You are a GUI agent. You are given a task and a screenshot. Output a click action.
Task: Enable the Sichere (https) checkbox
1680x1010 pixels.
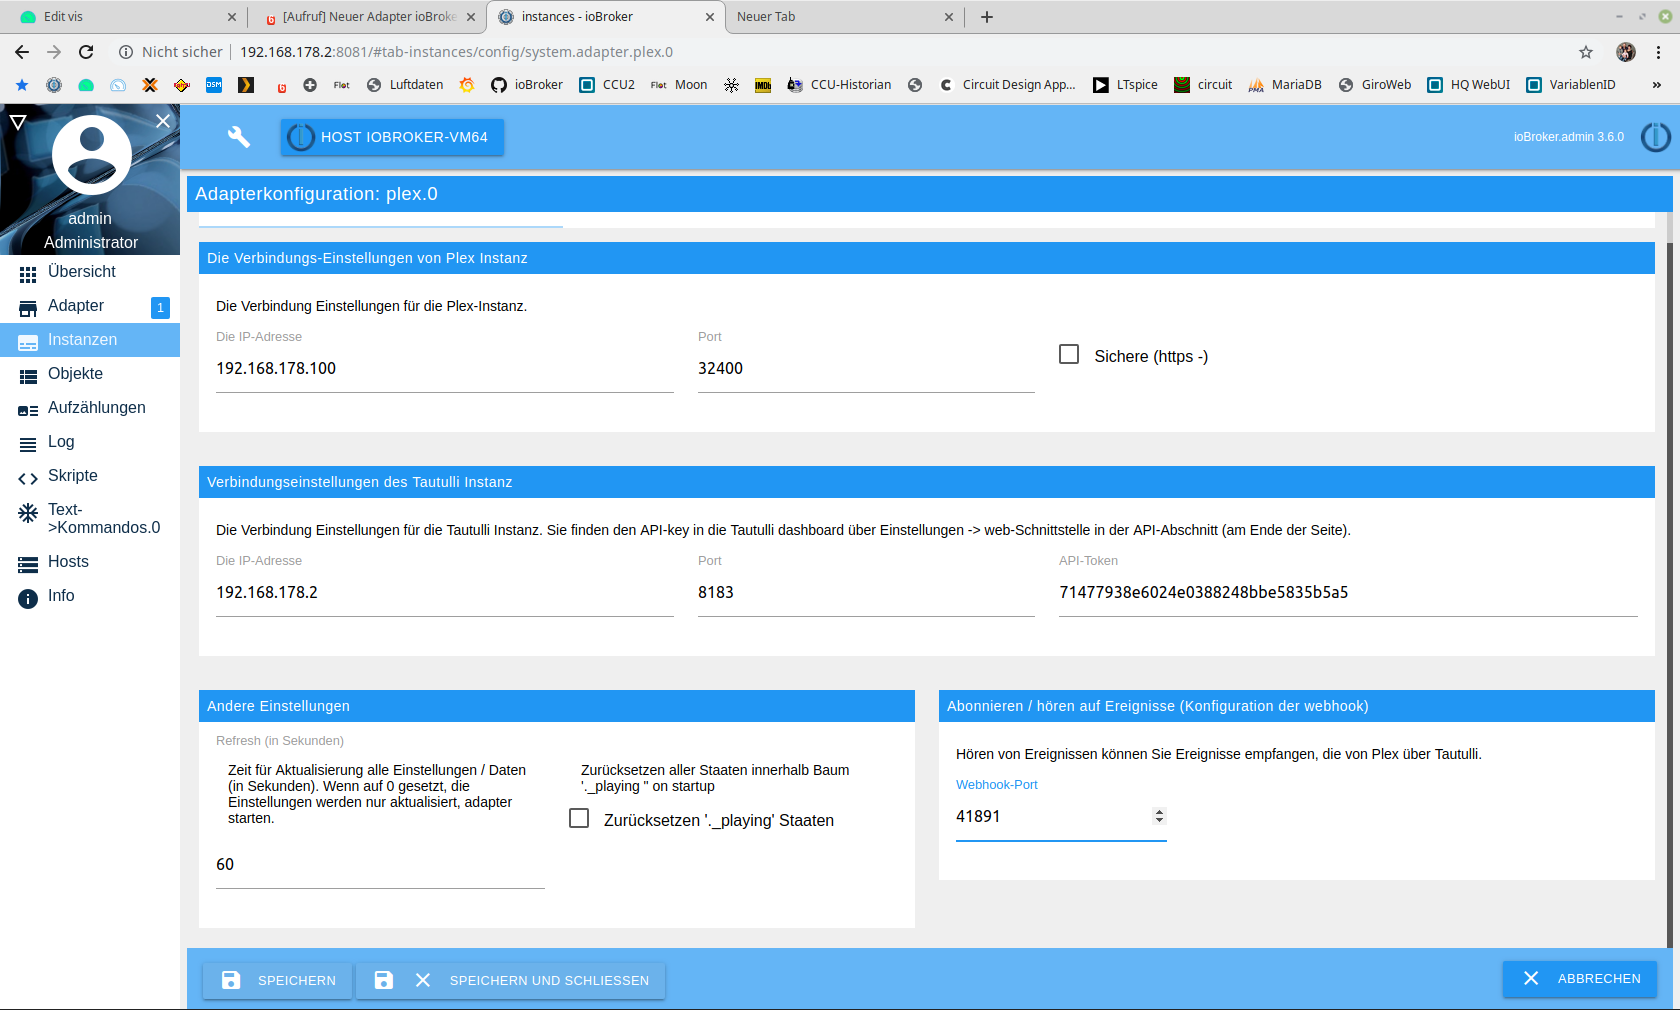coord(1069,354)
